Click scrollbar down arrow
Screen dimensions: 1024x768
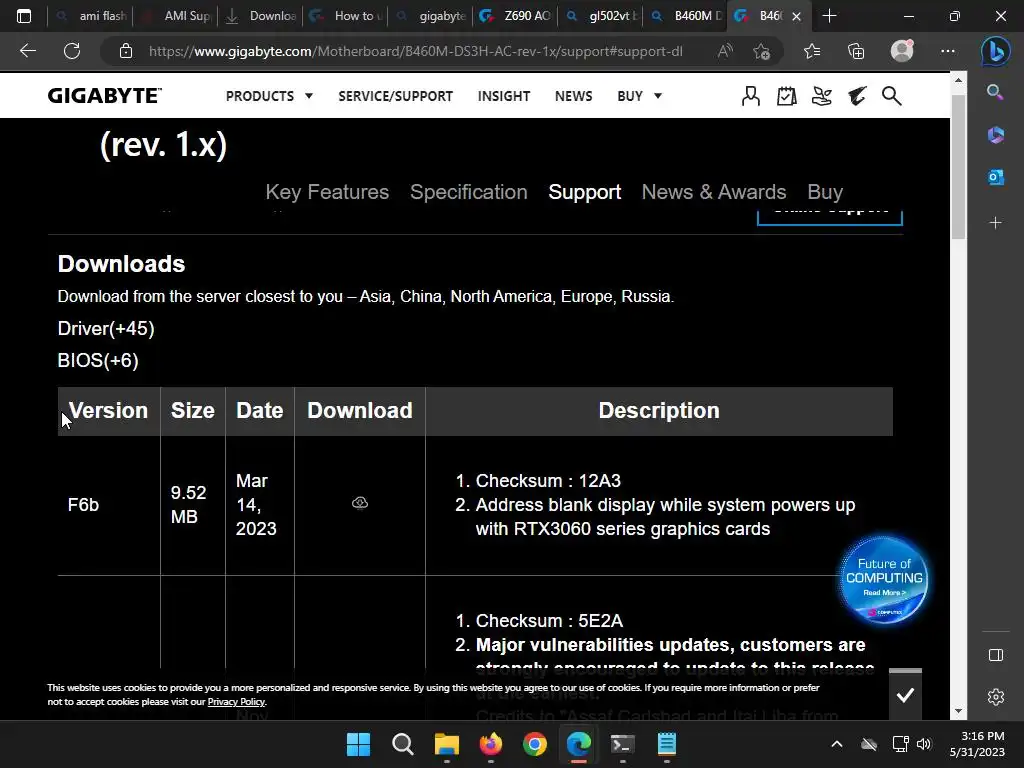coord(958,711)
